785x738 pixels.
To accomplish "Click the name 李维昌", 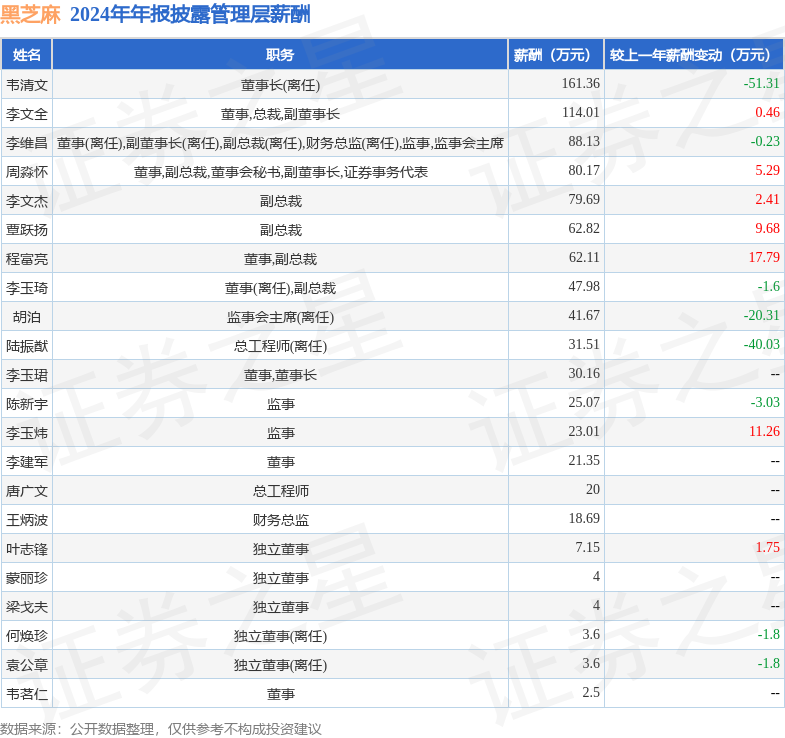I will coord(27,143).
